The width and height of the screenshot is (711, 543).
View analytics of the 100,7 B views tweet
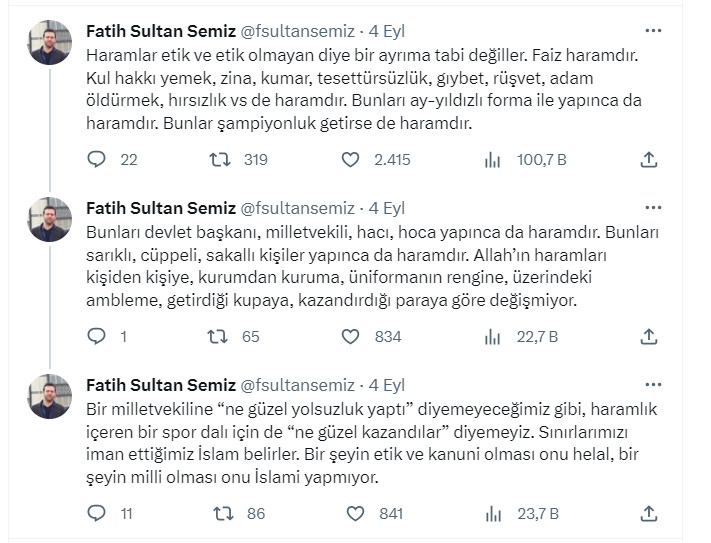(x=492, y=159)
